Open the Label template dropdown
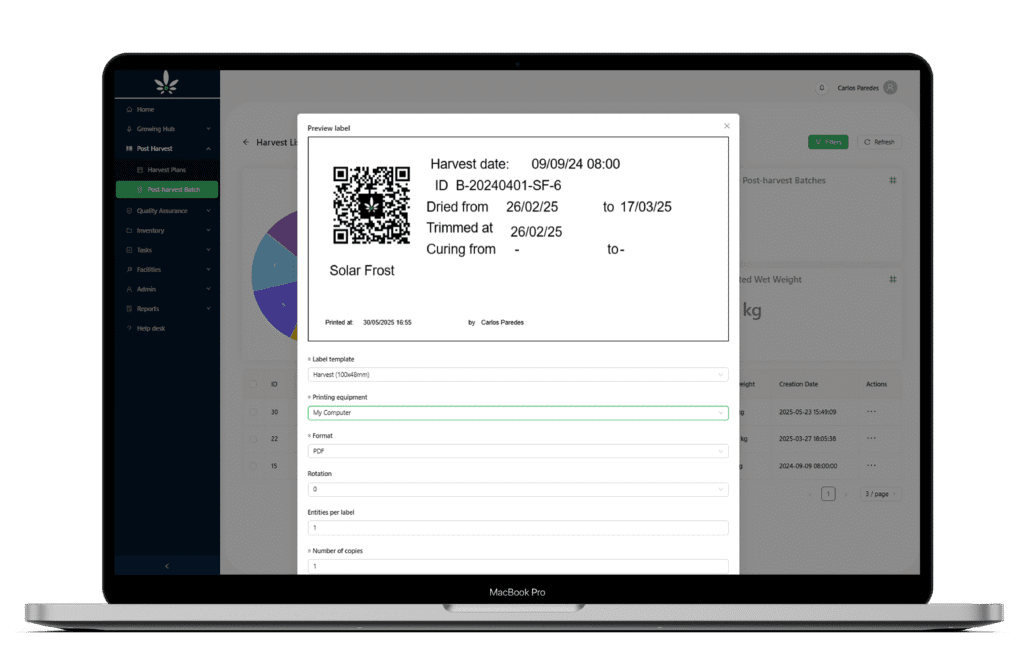1024x661 pixels. (x=518, y=374)
